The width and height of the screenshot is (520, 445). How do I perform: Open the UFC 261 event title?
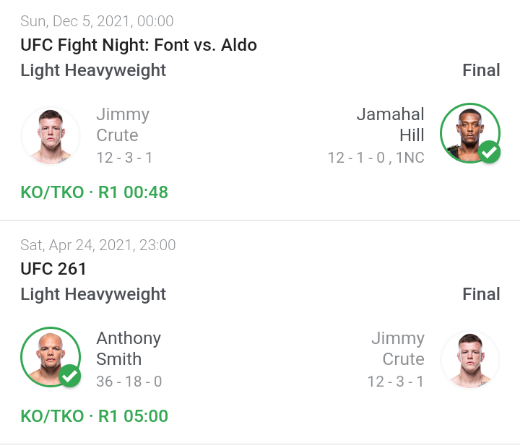coord(53,269)
